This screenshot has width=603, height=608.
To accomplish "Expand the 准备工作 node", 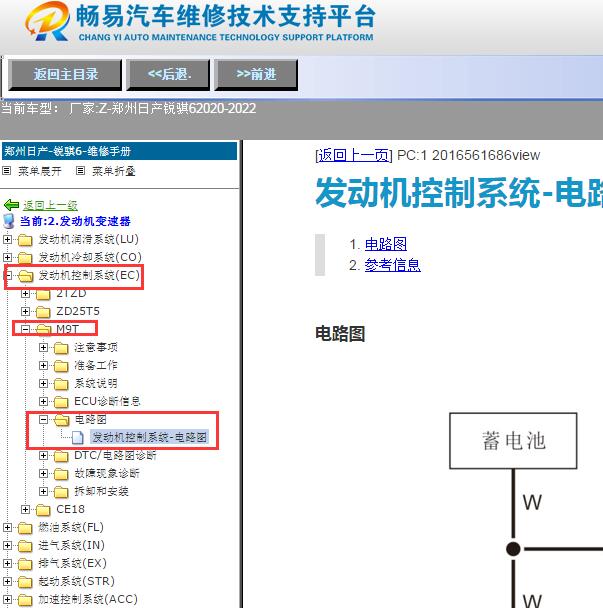I will coord(43,365).
